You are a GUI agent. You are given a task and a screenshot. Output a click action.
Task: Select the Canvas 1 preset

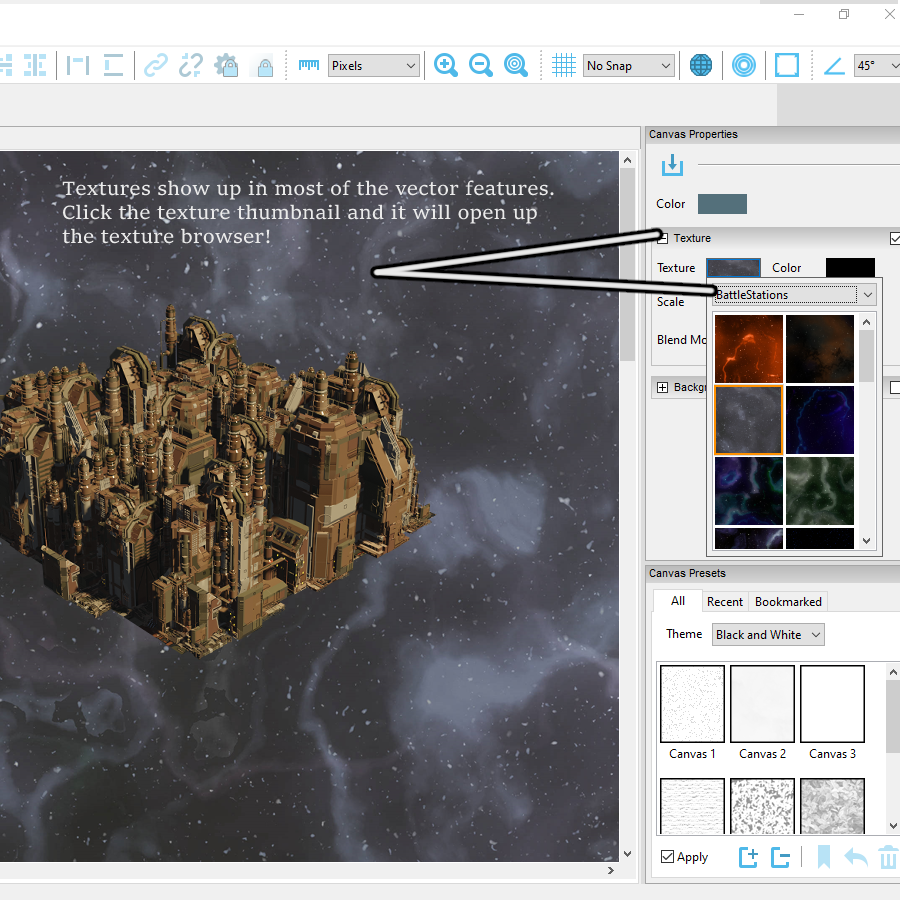pos(692,713)
